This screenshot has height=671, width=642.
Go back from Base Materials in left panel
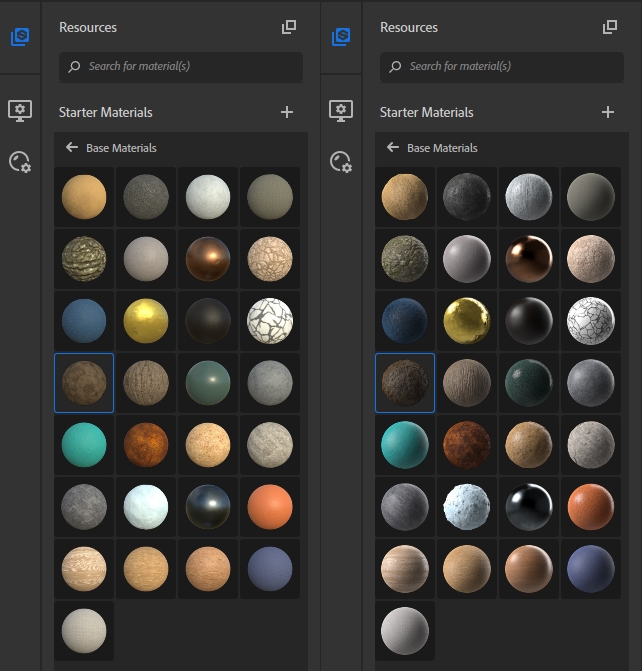[72, 148]
